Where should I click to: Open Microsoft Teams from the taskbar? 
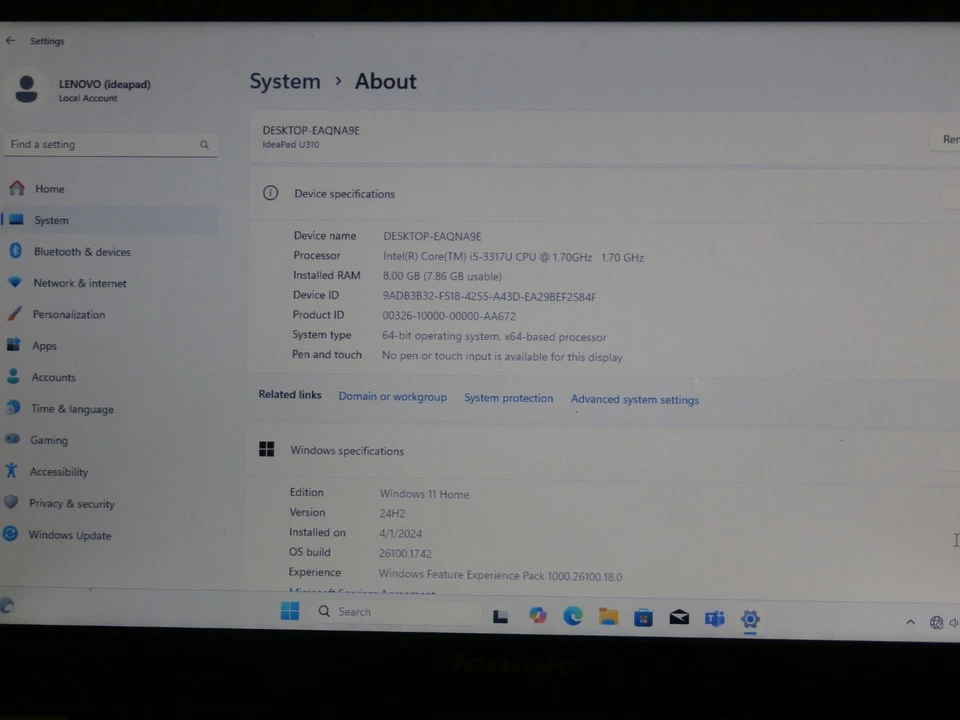[x=715, y=618]
